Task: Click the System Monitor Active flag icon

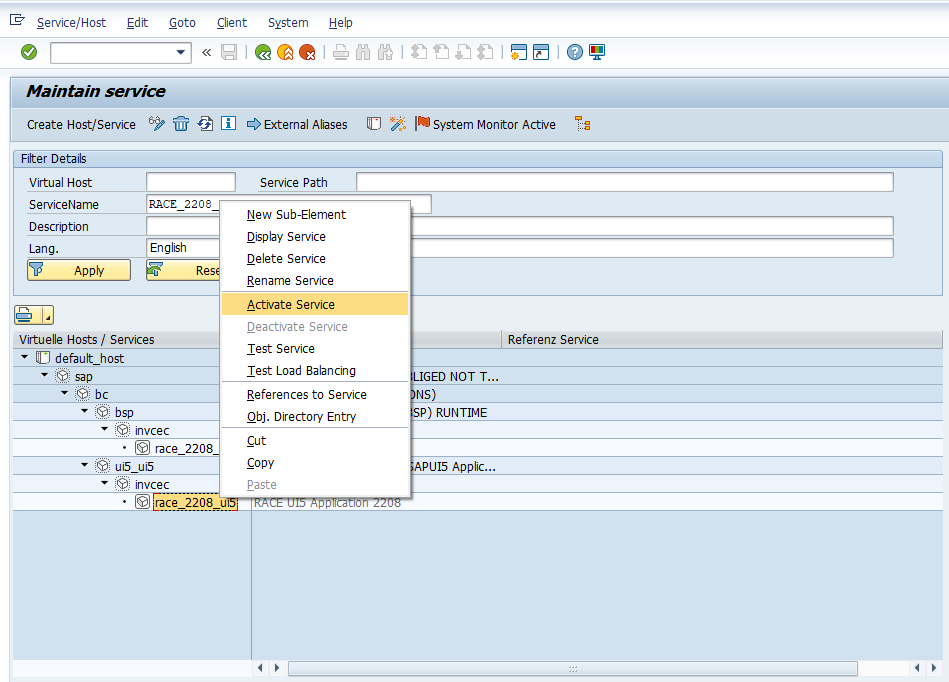Action: [x=422, y=124]
